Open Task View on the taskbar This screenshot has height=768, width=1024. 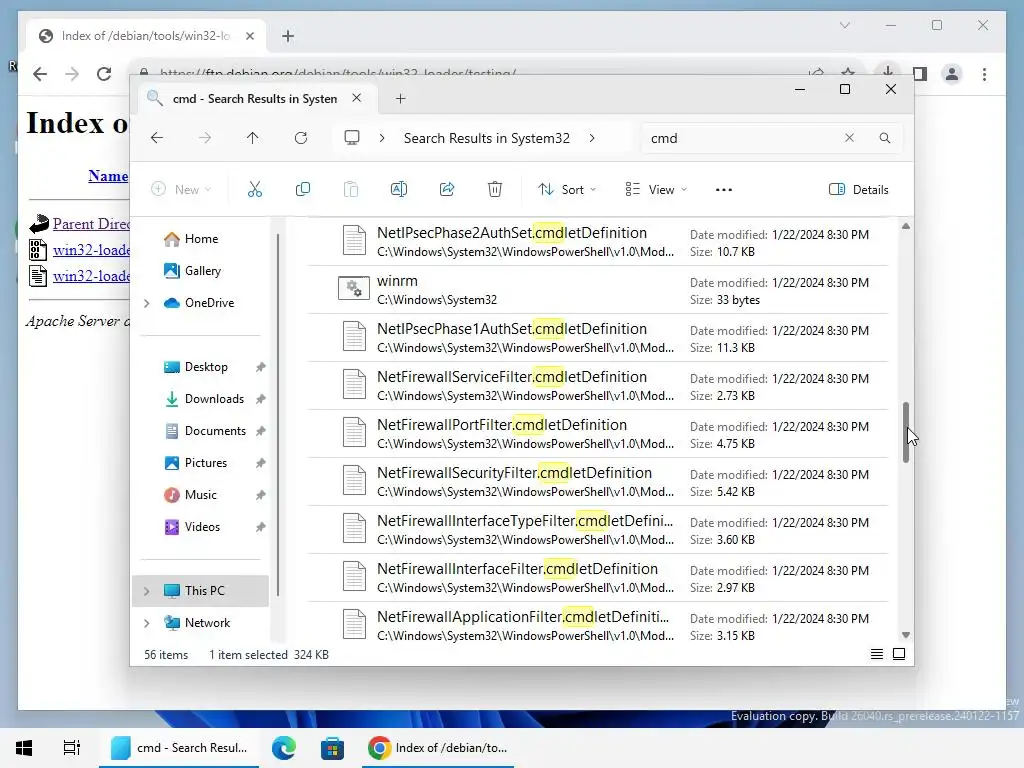point(71,748)
